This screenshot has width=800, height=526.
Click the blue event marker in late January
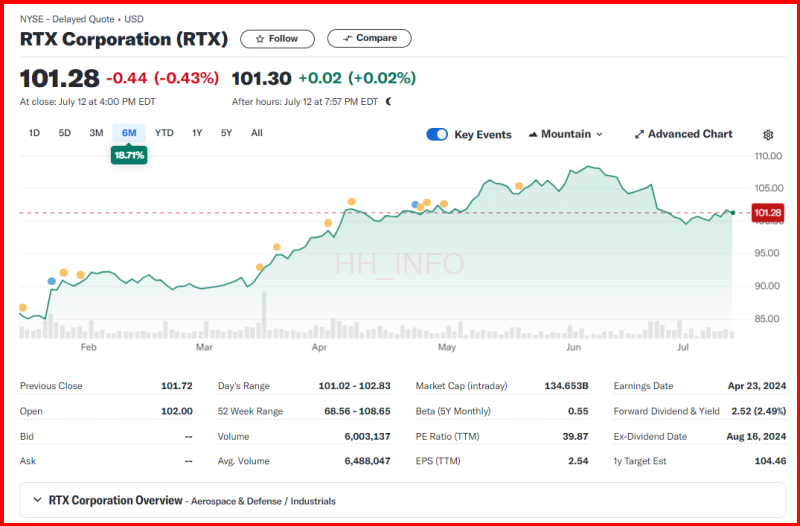[52, 281]
